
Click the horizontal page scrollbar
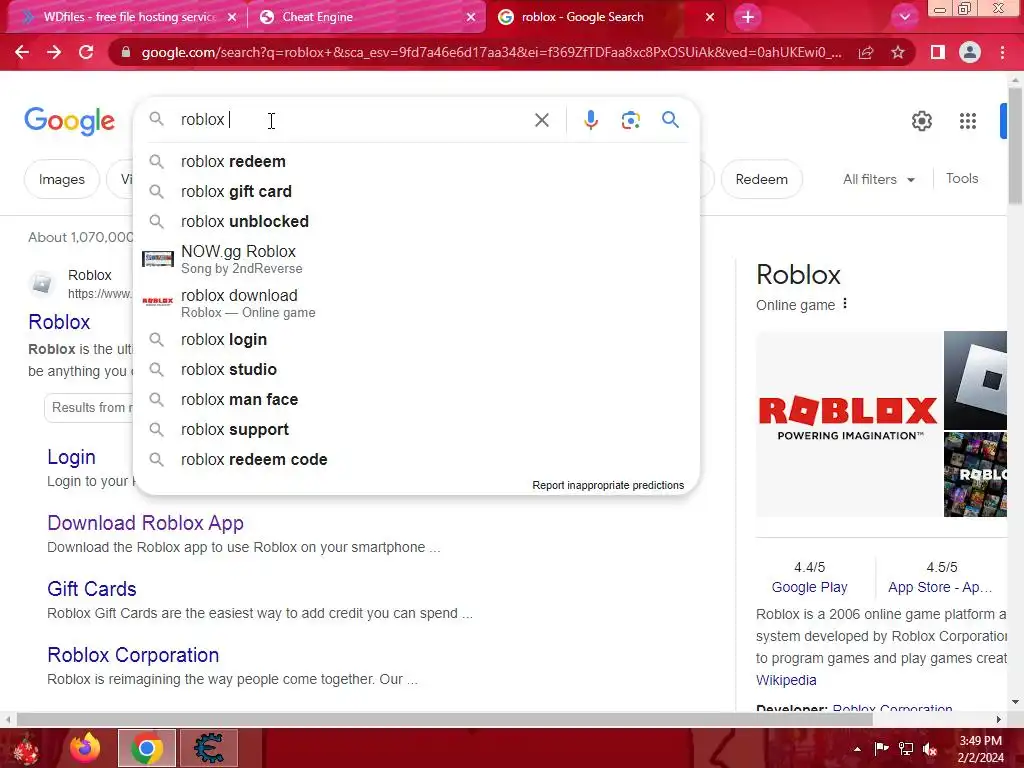point(444,719)
